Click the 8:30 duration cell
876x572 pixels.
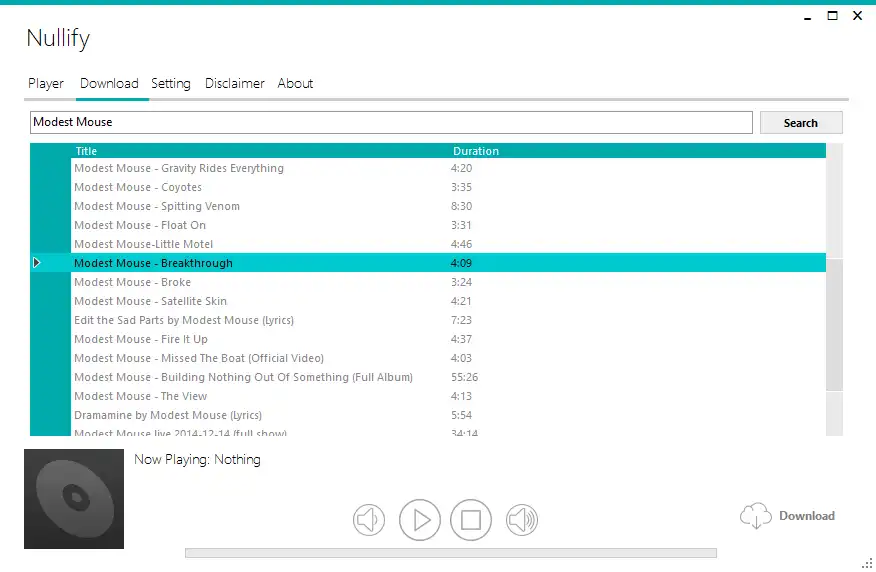(x=461, y=206)
